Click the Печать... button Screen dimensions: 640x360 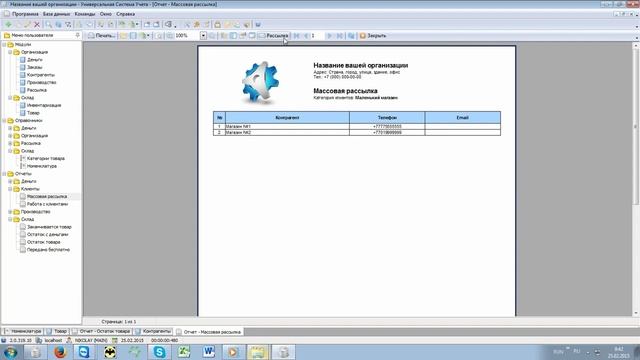(x=101, y=36)
